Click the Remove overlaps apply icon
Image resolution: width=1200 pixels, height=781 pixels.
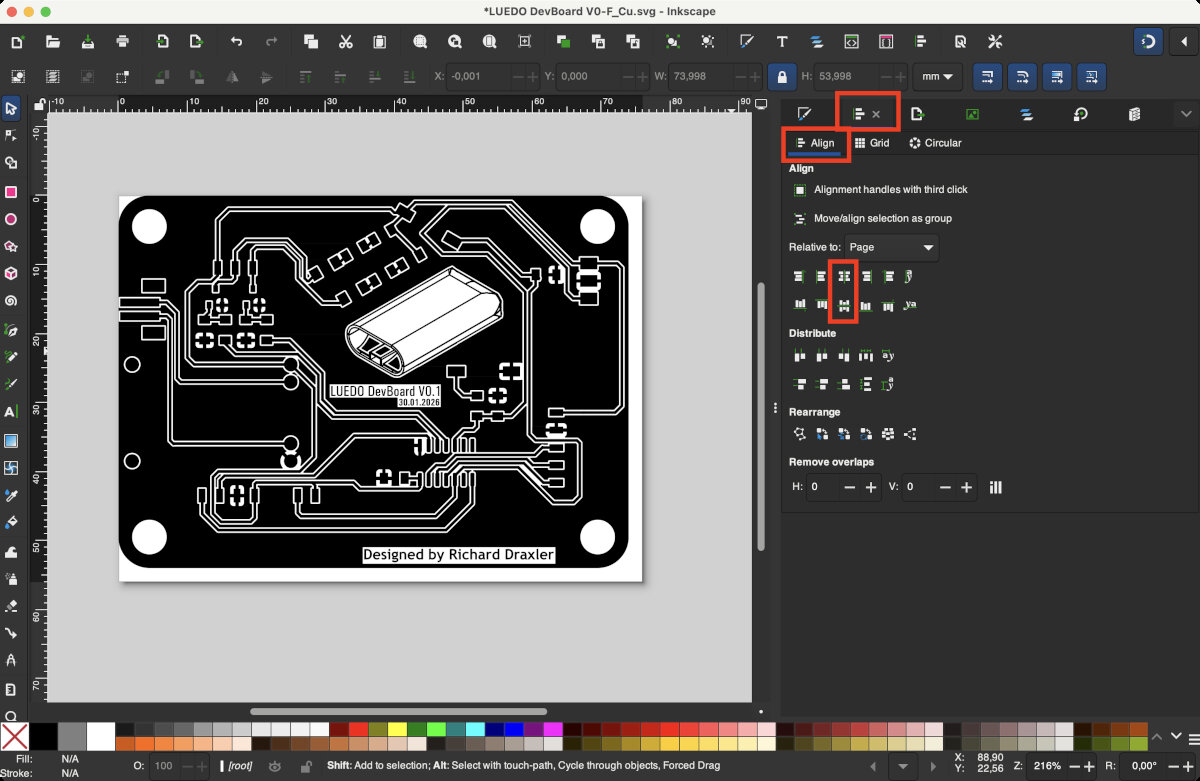(995, 487)
